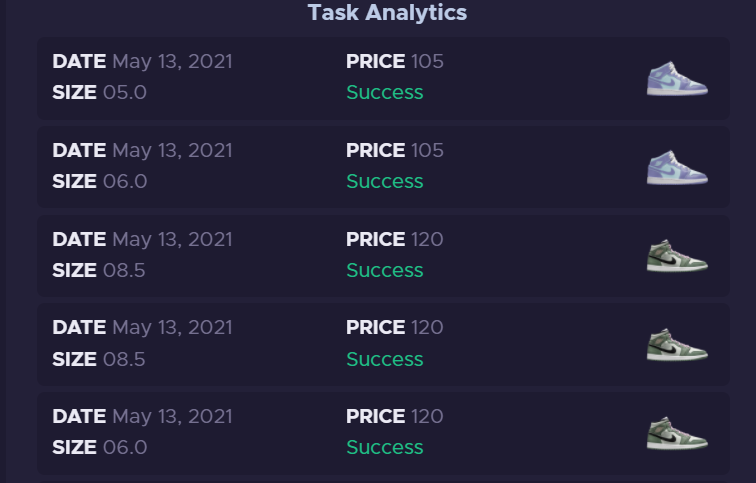Image resolution: width=756 pixels, height=483 pixels.
Task: Click Success status in the size 05.0 row
Action: pyautogui.click(x=385, y=92)
